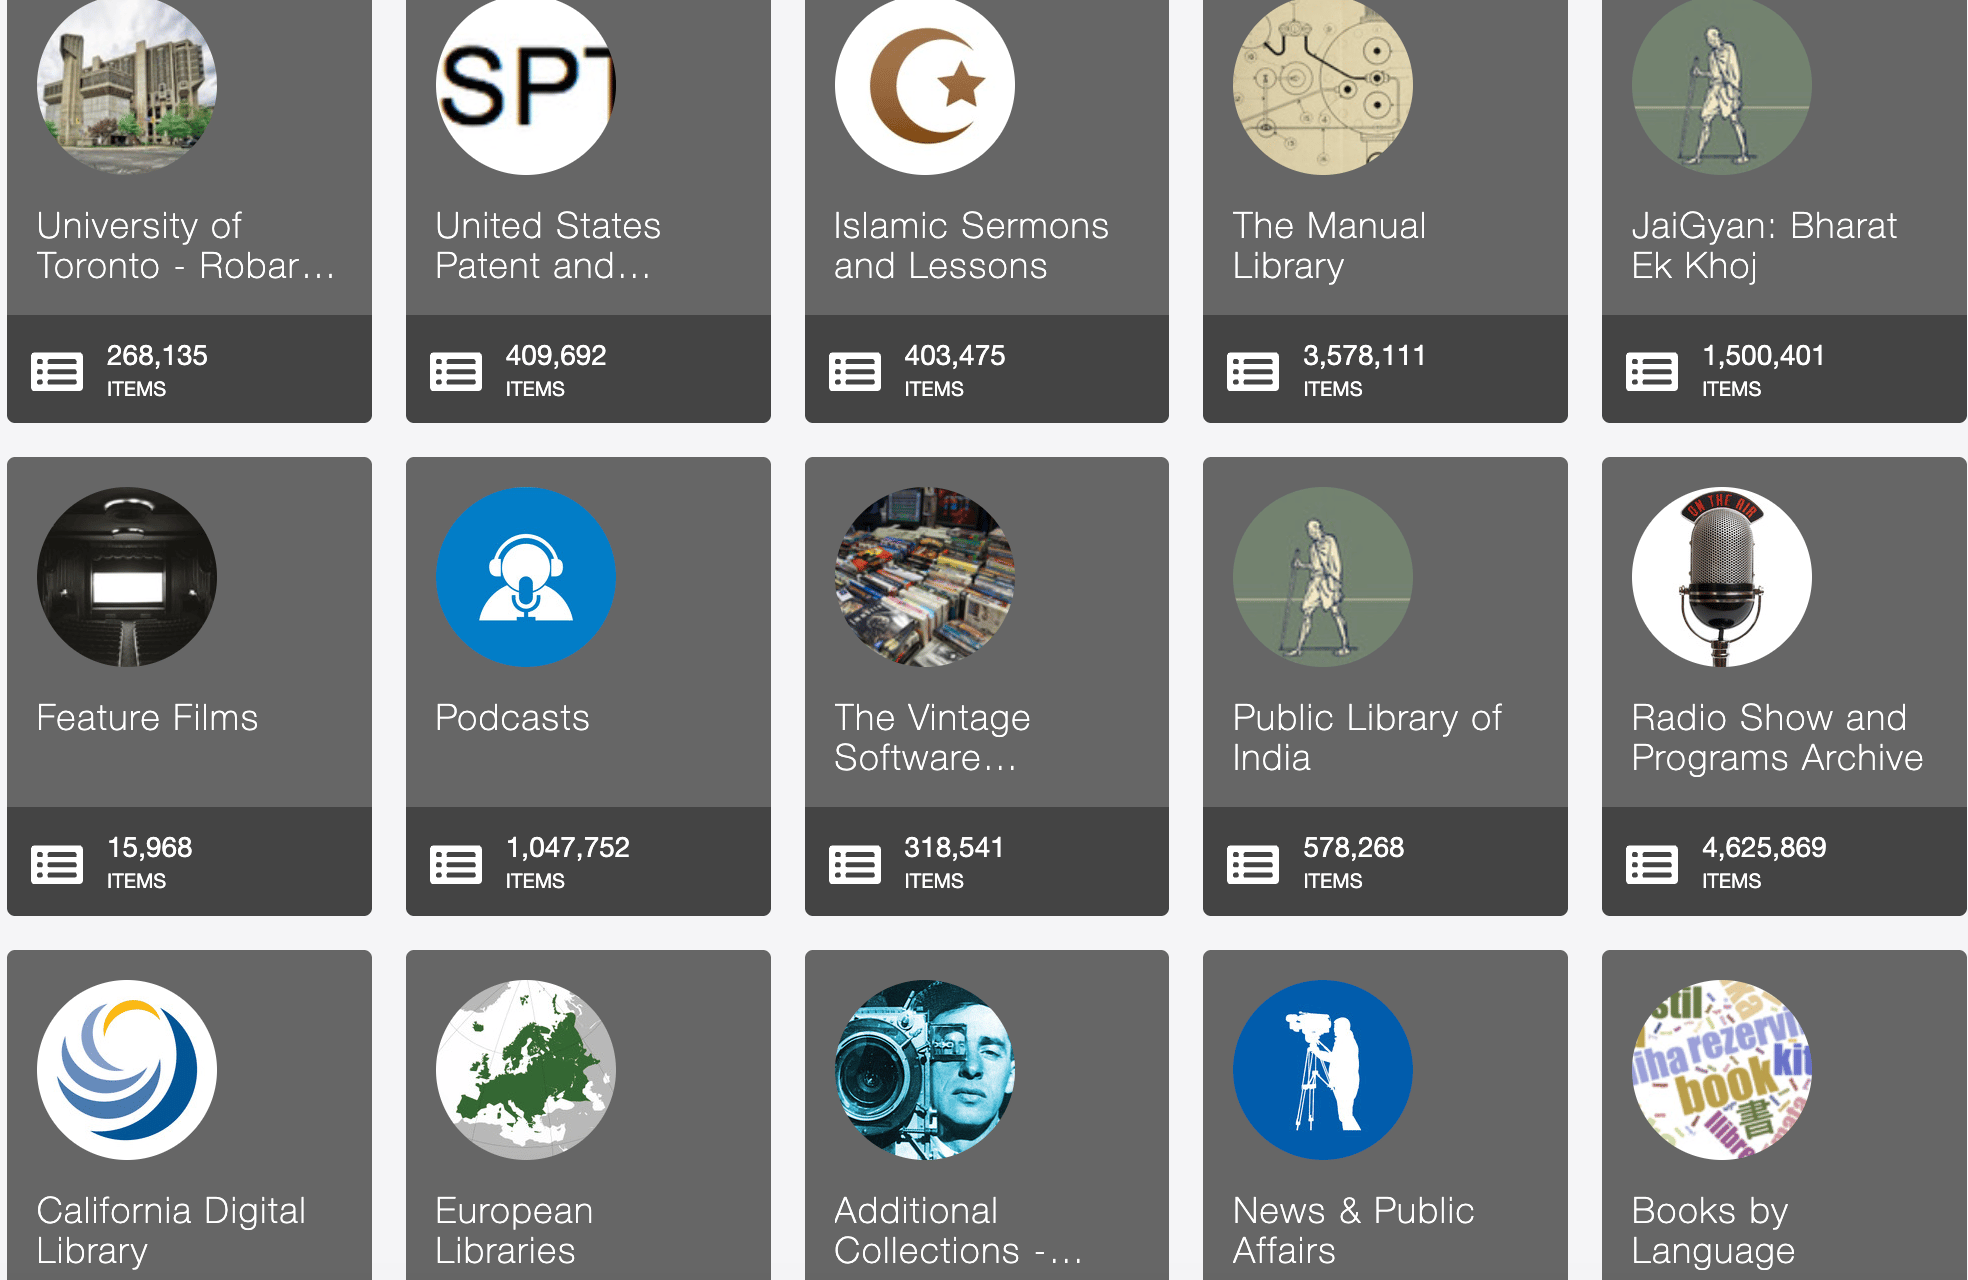The image size is (1968, 1280).
Task: Select the list icon beside 15,968 items
Action: click(57, 864)
